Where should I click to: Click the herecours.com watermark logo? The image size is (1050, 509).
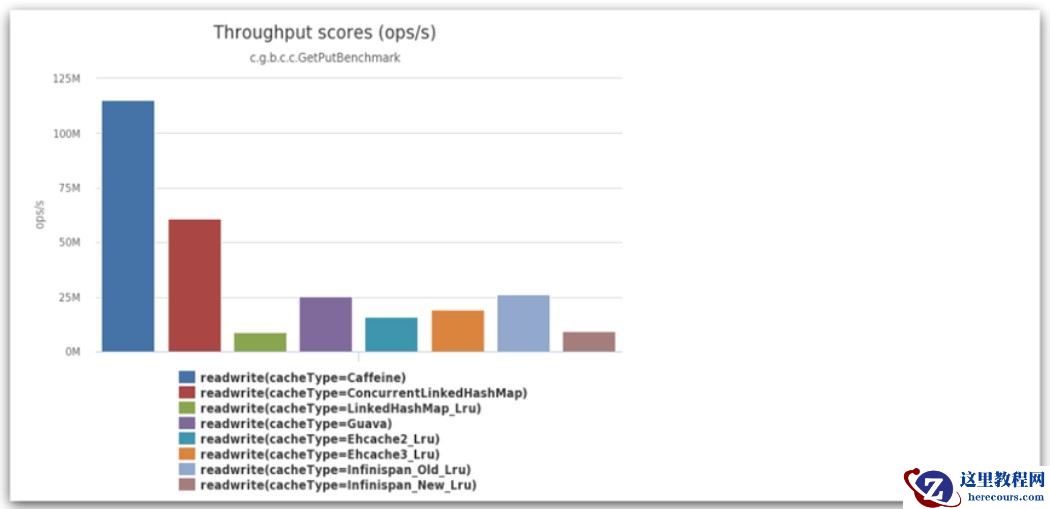click(x=975, y=488)
